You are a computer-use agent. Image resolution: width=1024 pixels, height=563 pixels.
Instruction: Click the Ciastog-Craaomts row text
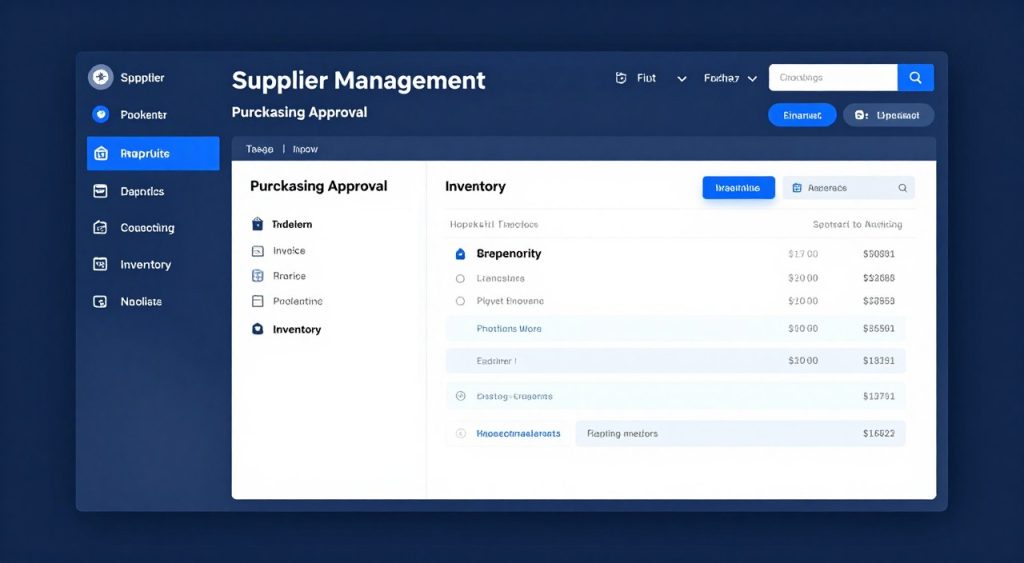tap(514, 396)
